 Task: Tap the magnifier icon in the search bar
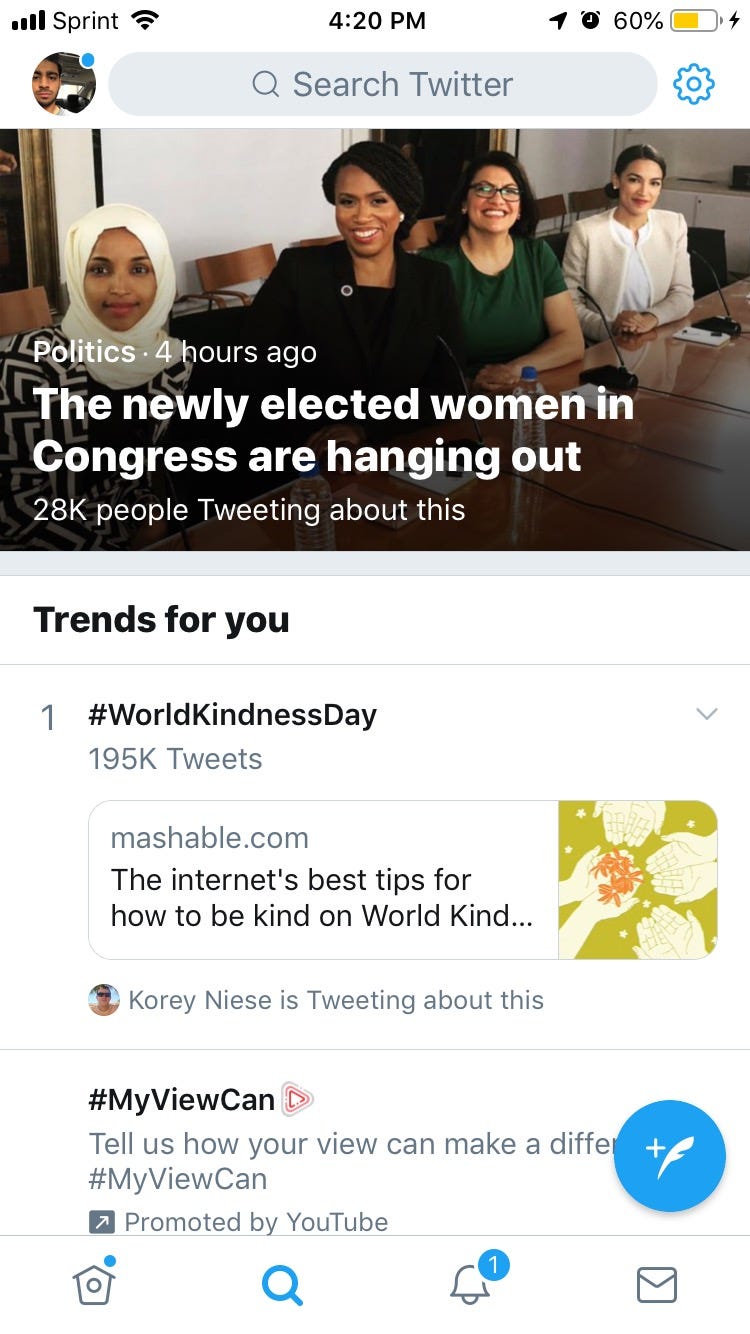(266, 84)
